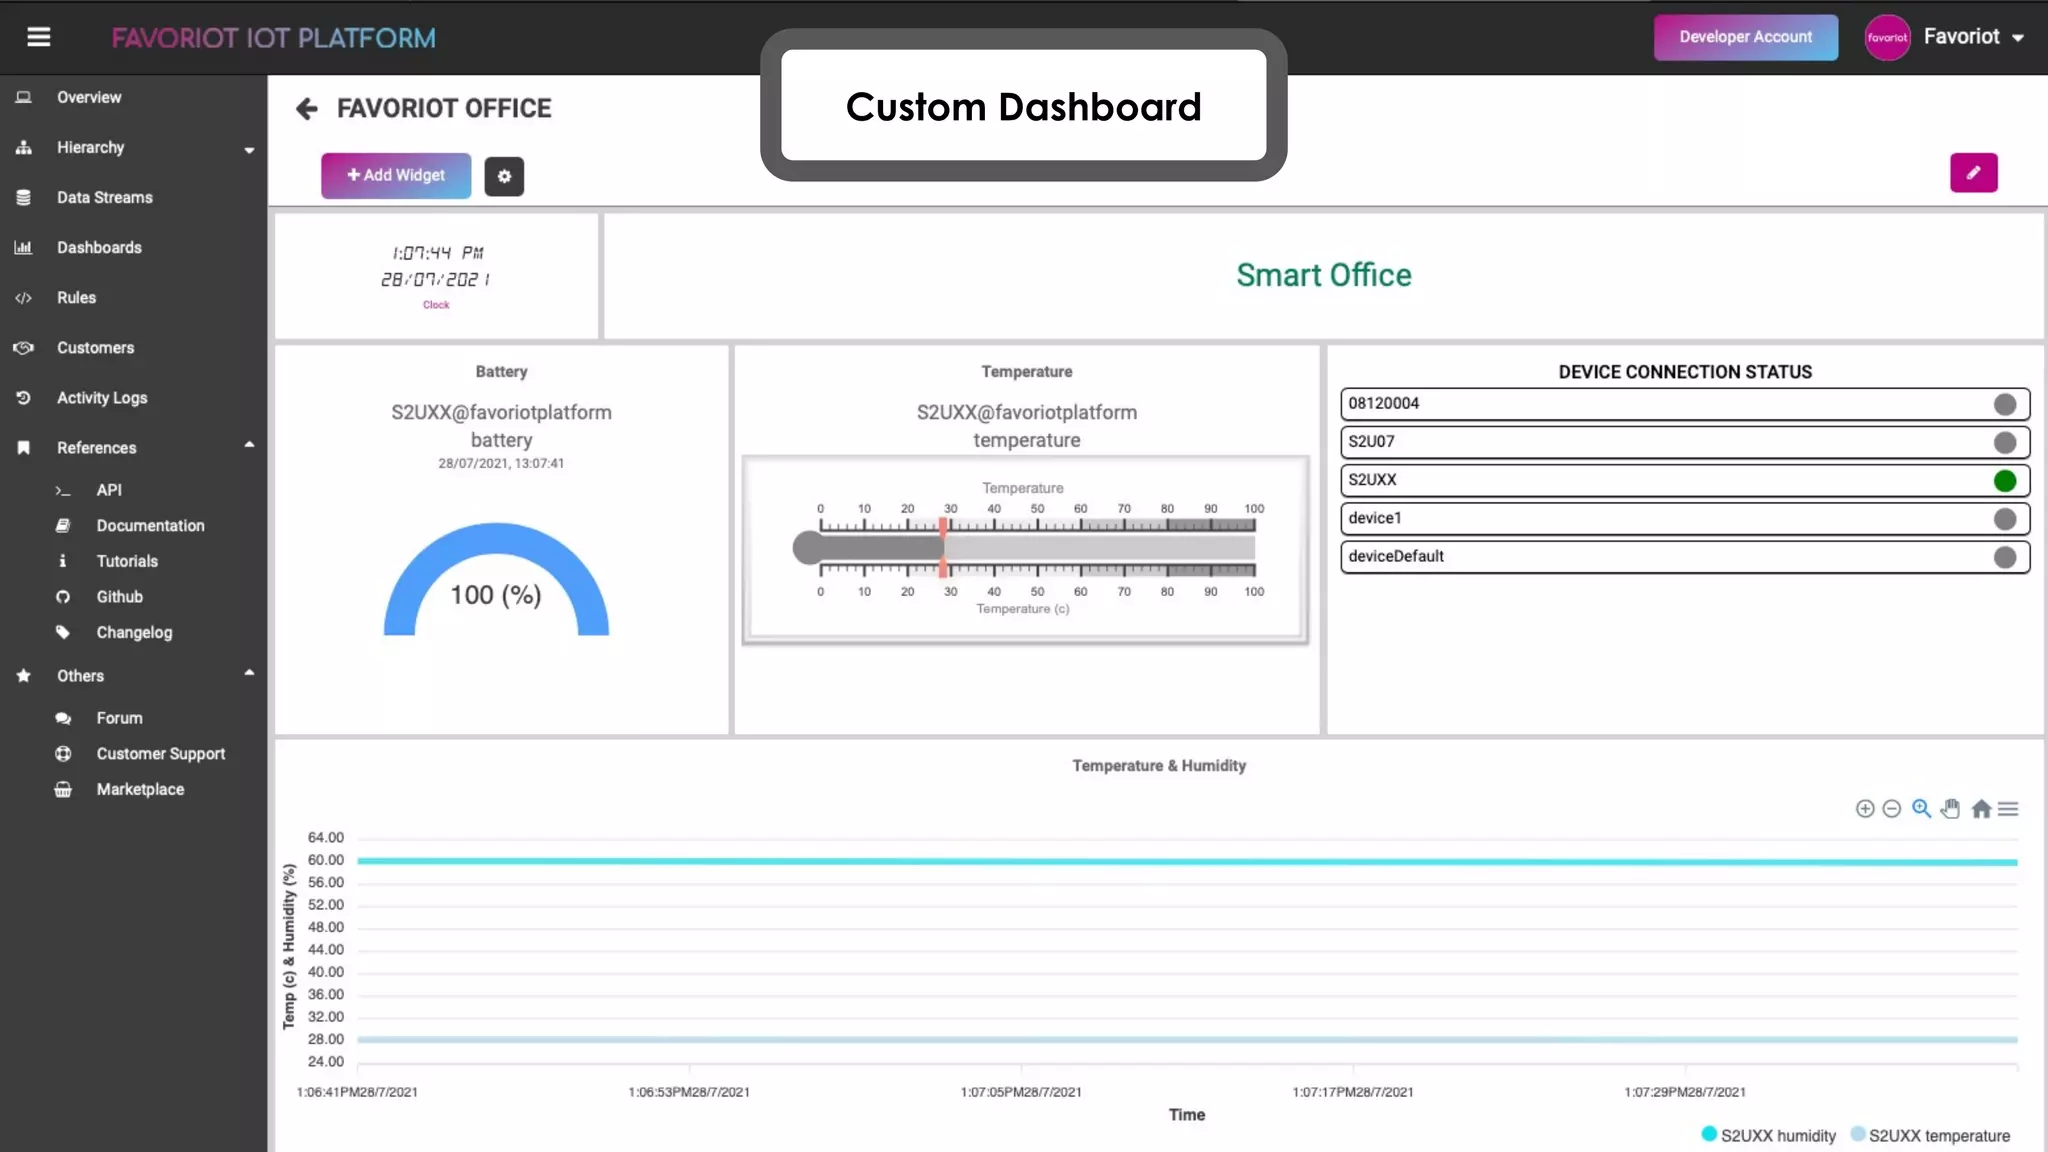Click the Dashboards bar chart icon
2048x1152 pixels.
[x=23, y=247]
